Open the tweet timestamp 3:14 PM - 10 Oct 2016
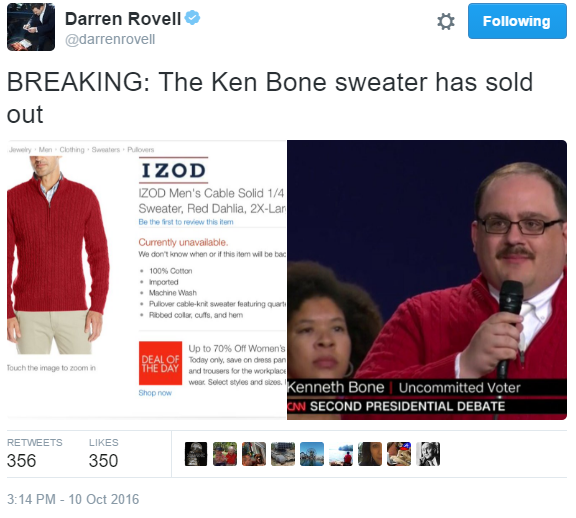 [x=73, y=499]
